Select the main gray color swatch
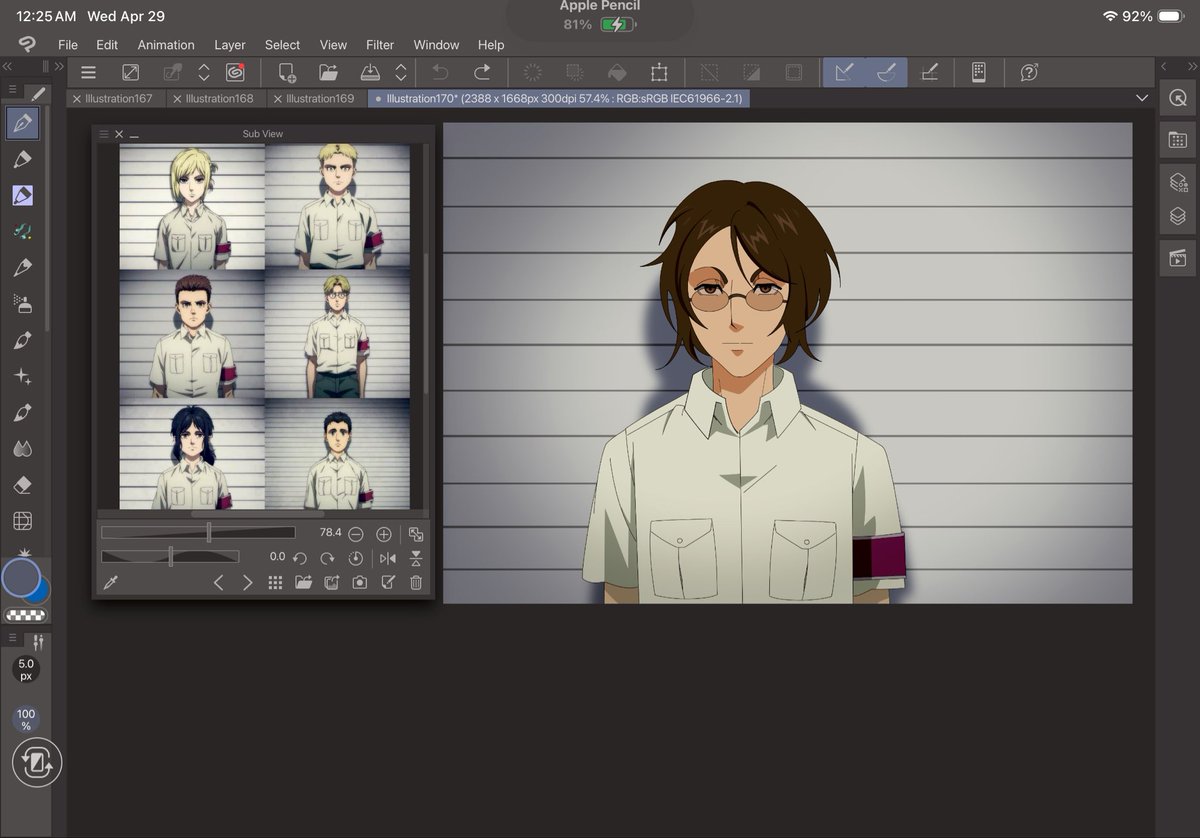 point(20,578)
